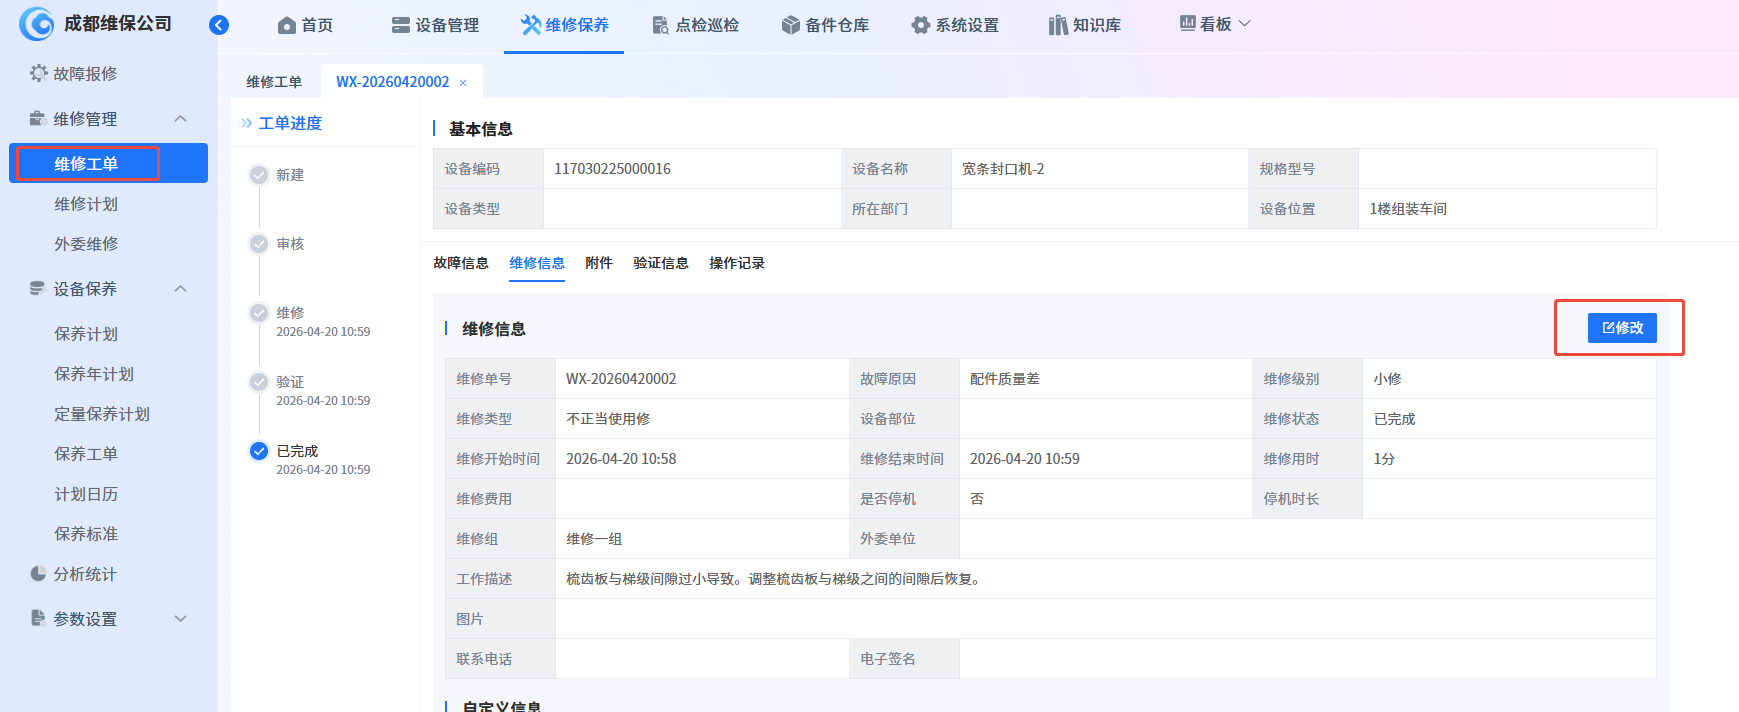Click the 故障报修 gear icon in sidebar
Image resolution: width=1739 pixels, height=712 pixels.
pos(39,73)
